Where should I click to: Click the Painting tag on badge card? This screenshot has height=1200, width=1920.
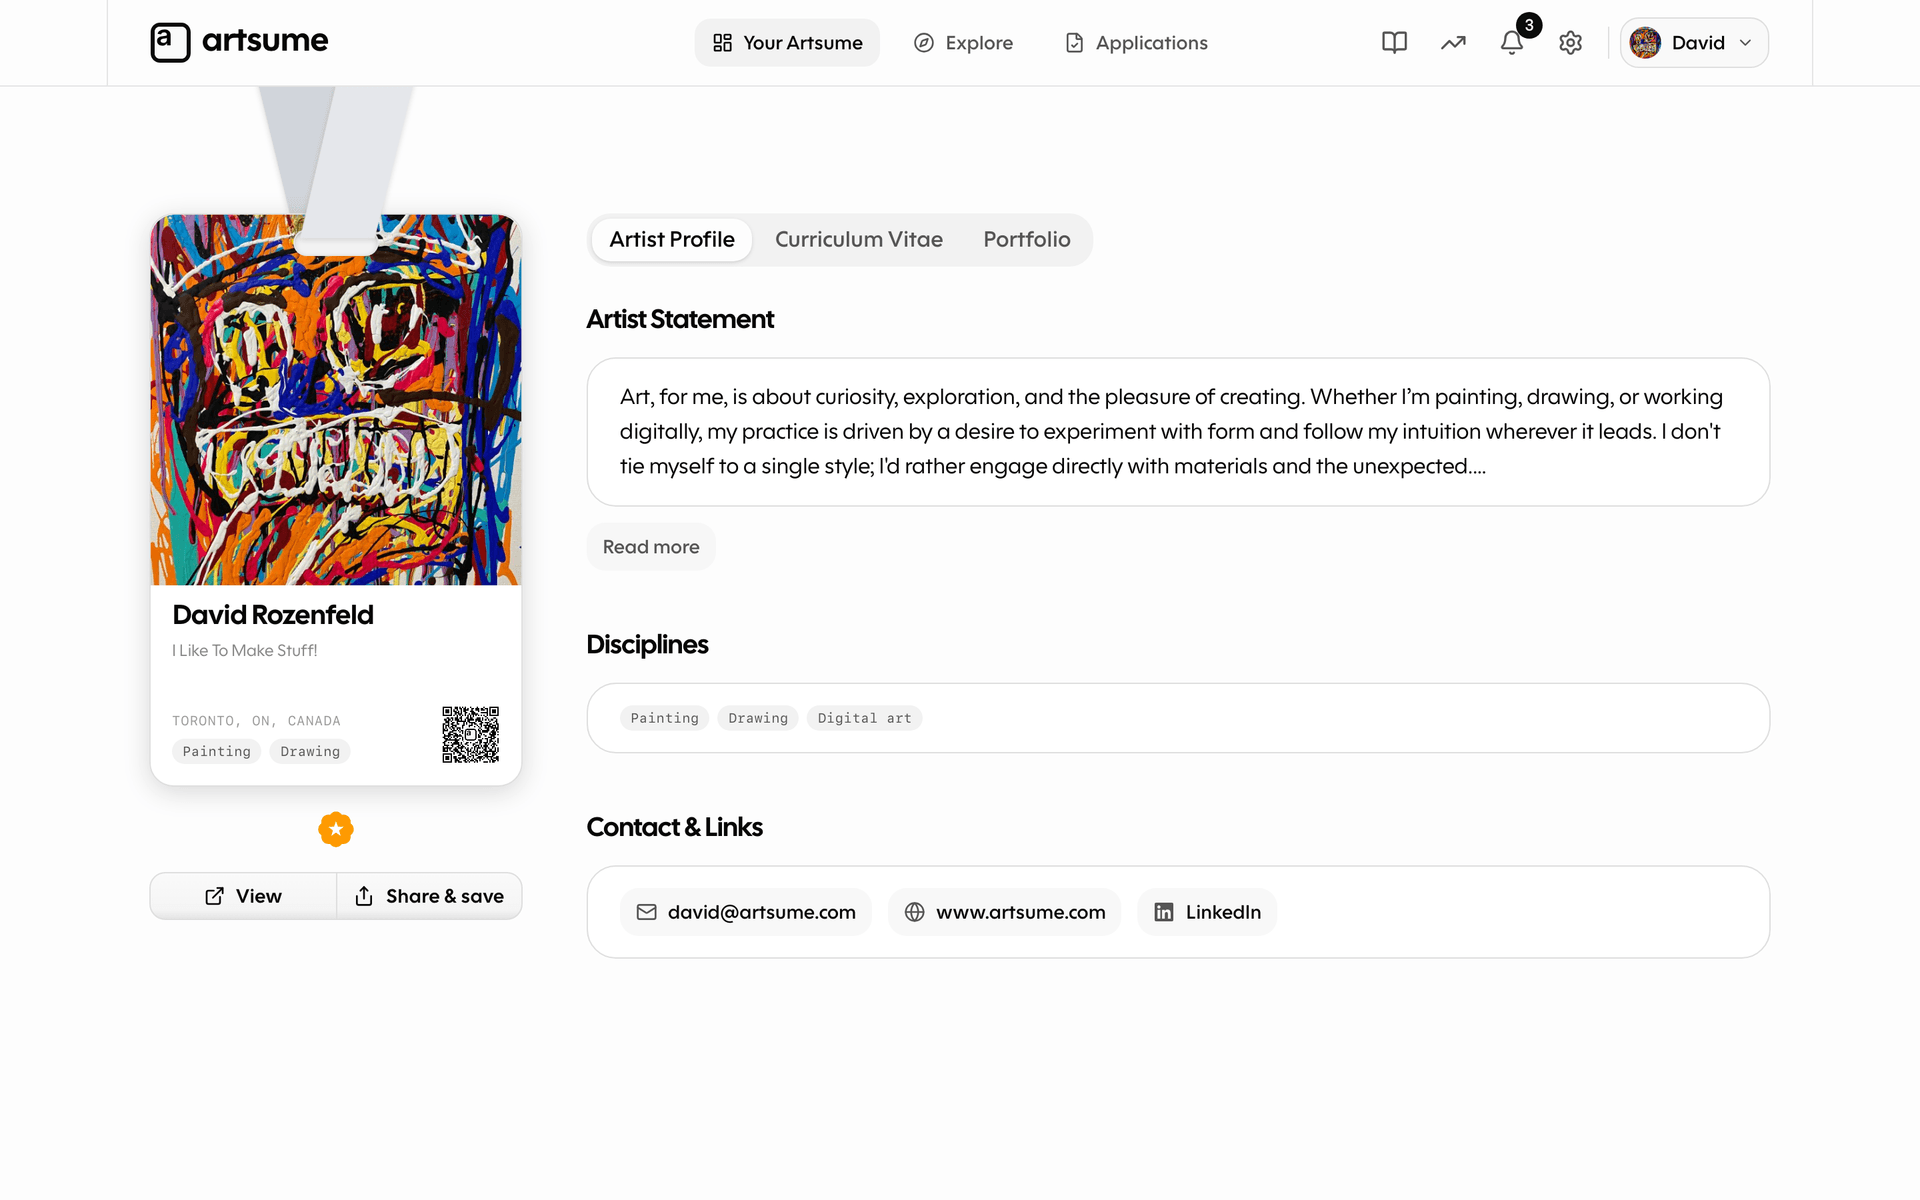216,752
